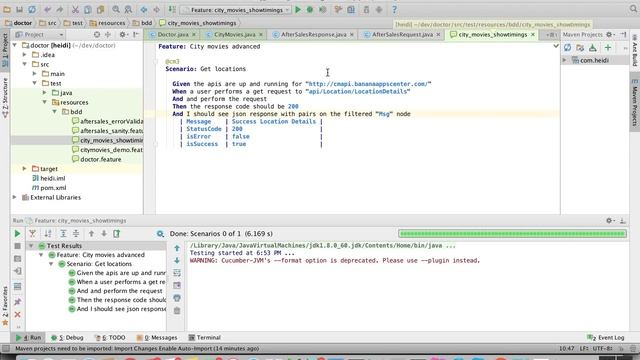Collapse the doctor project root node

coord(15,45)
